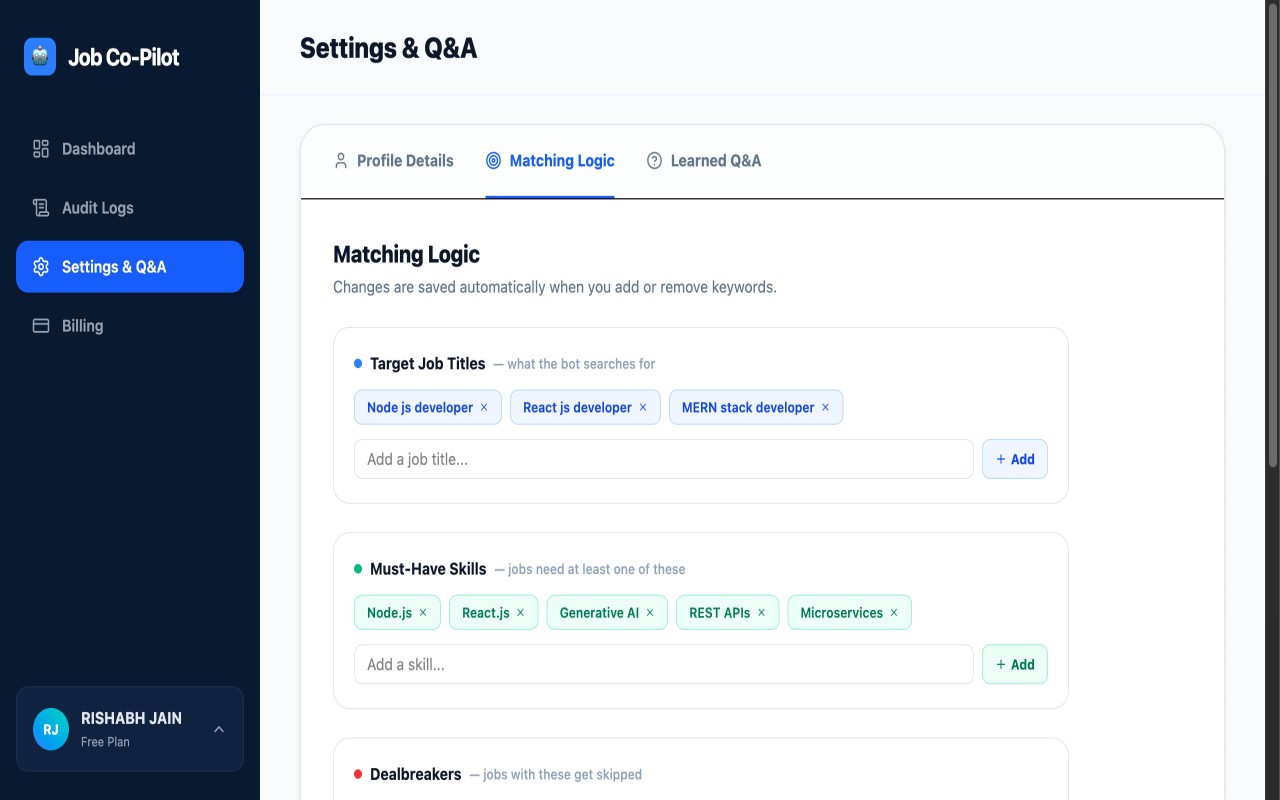Select Settings & Q&A in sidebar
Image resolution: width=1280 pixels, height=800 pixels.
click(130, 267)
